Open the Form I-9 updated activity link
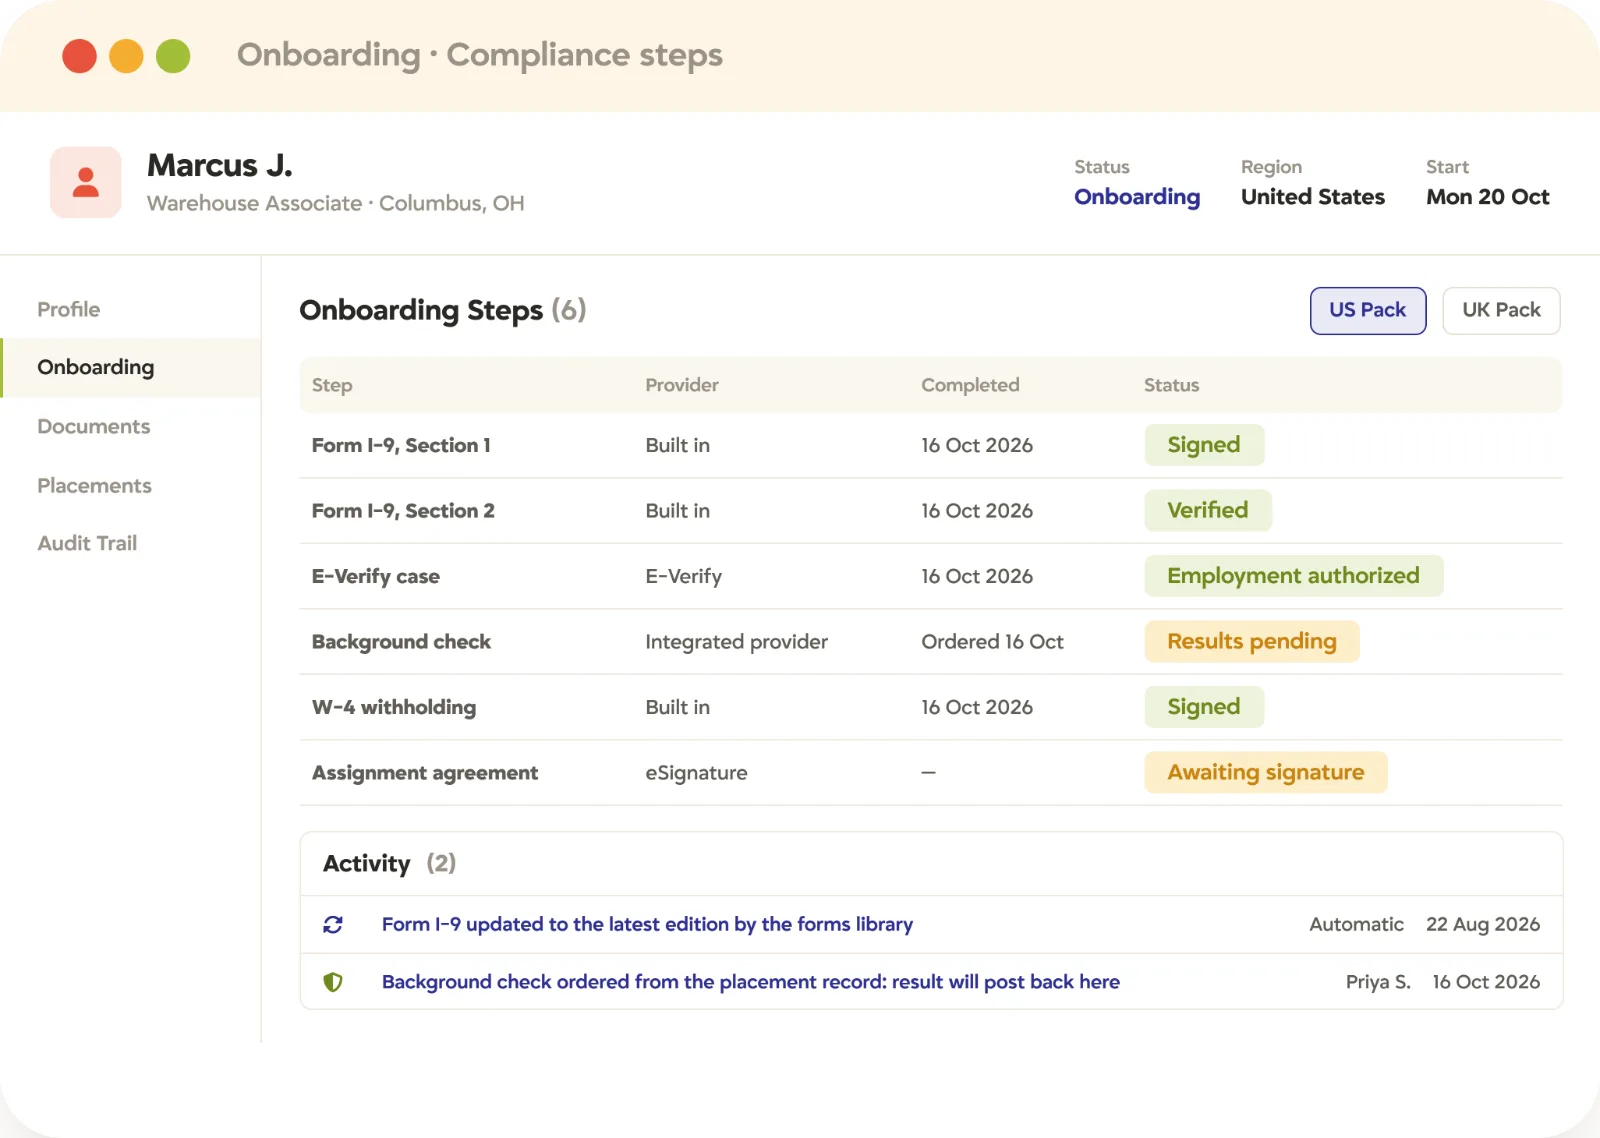1600x1138 pixels. pos(647,924)
